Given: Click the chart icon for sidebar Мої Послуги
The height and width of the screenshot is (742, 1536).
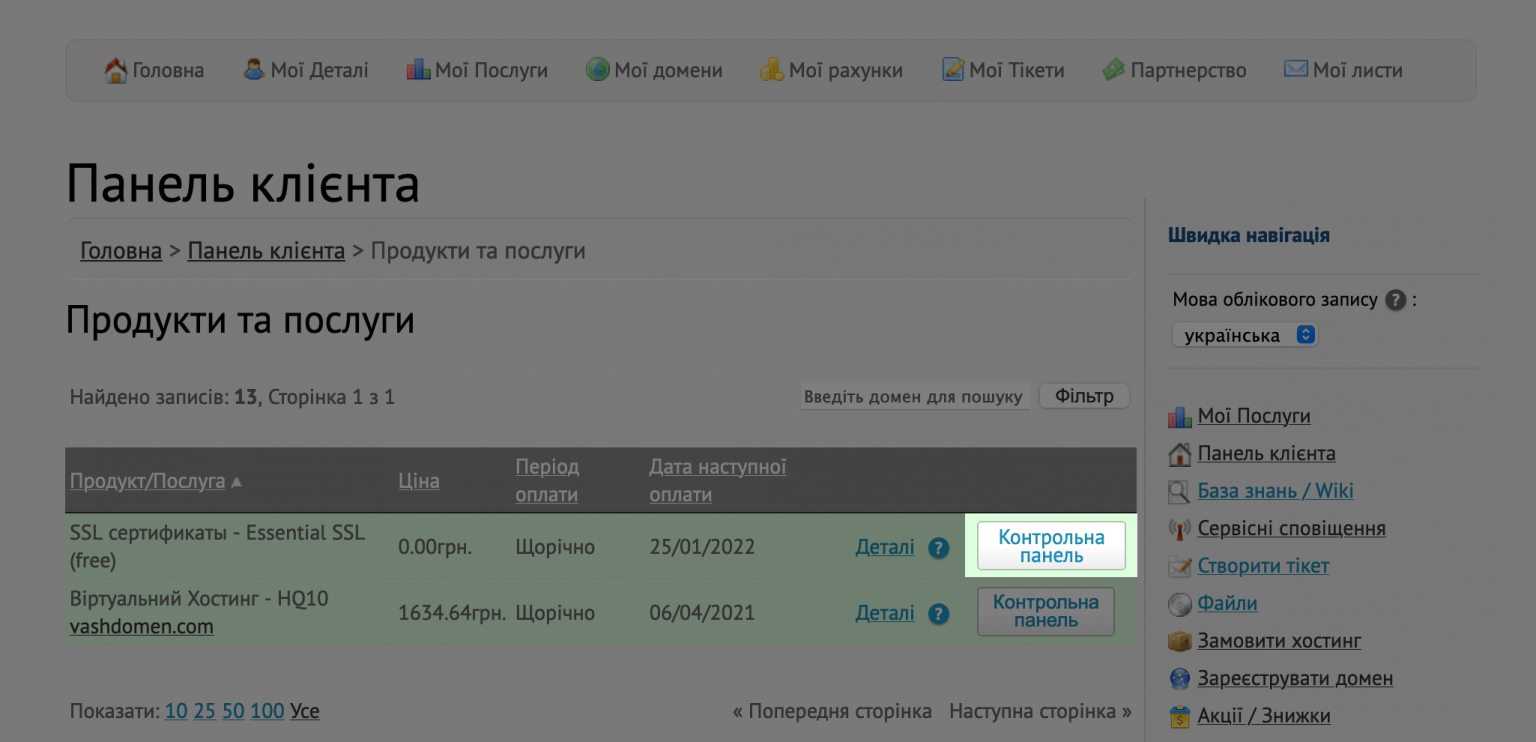Looking at the screenshot, I should (x=1180, y=415).
